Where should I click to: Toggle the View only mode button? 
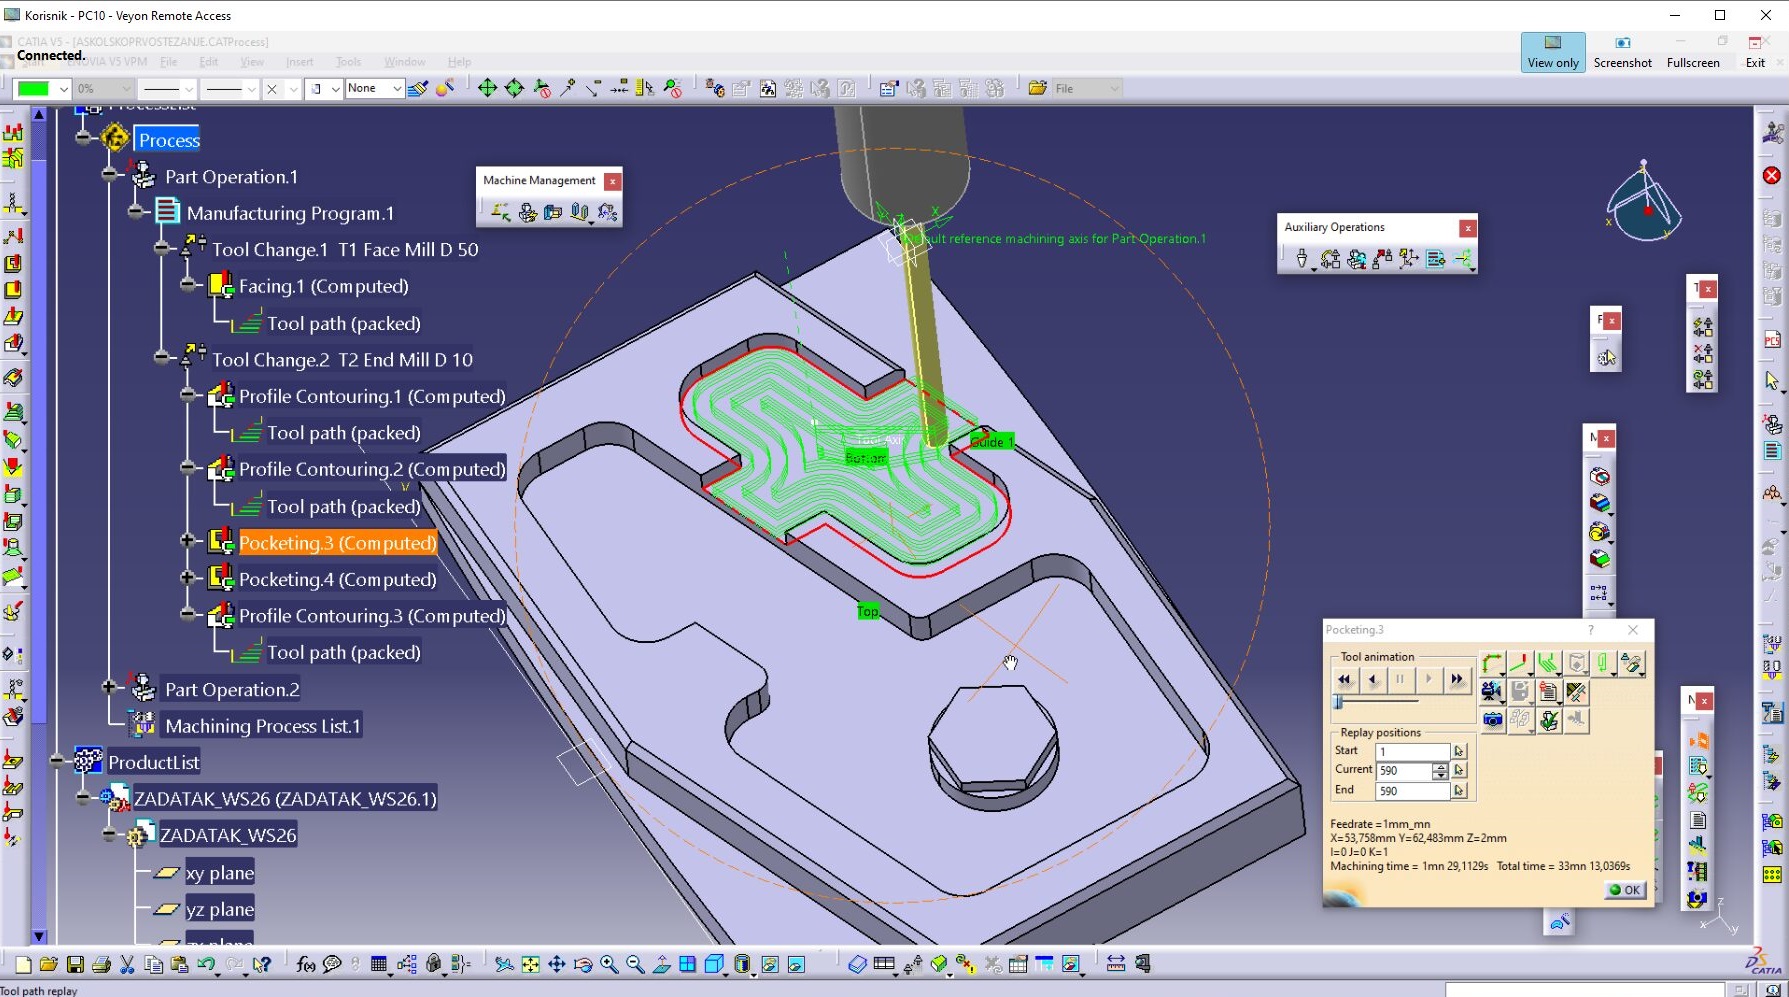tap(1552, 52)
